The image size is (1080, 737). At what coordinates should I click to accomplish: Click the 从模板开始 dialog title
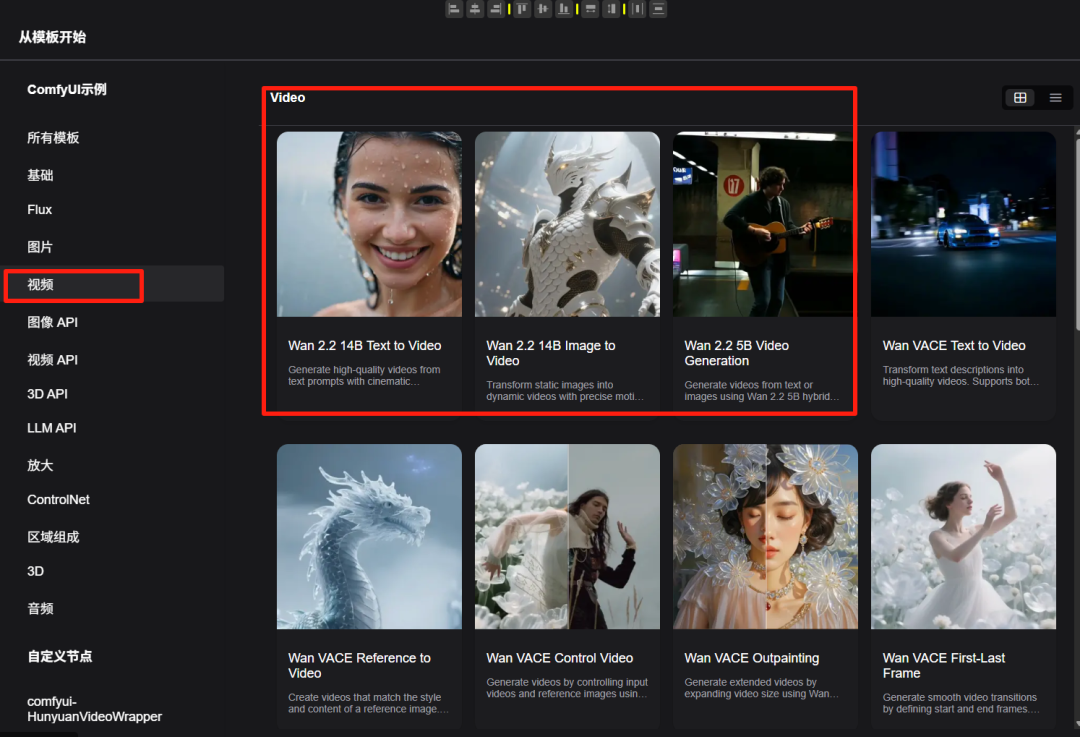tap(52, 37)
